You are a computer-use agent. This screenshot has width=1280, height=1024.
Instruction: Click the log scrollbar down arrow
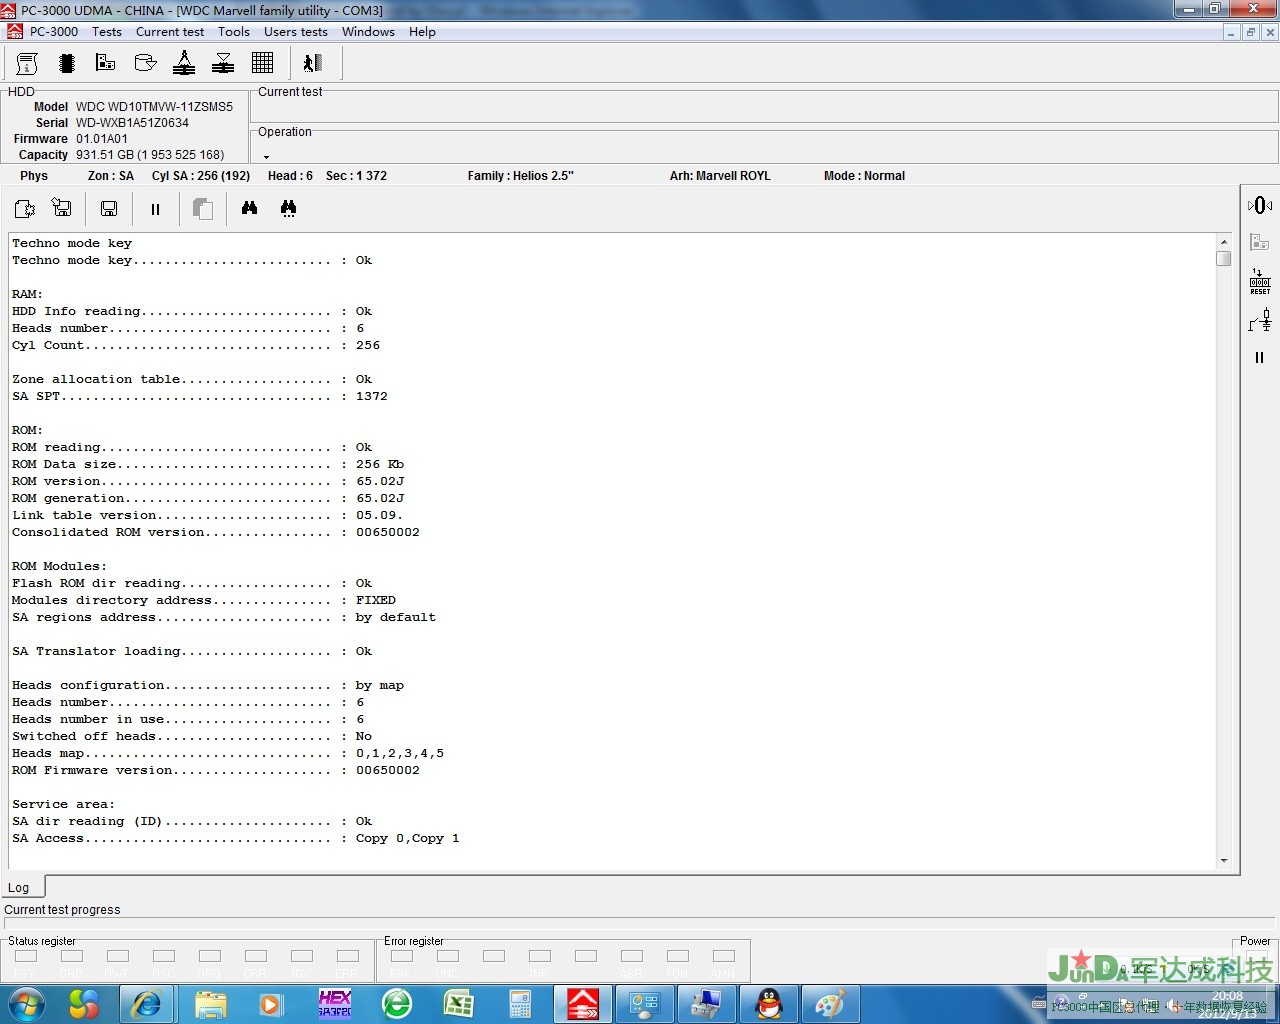click(x=1224, y=861)
